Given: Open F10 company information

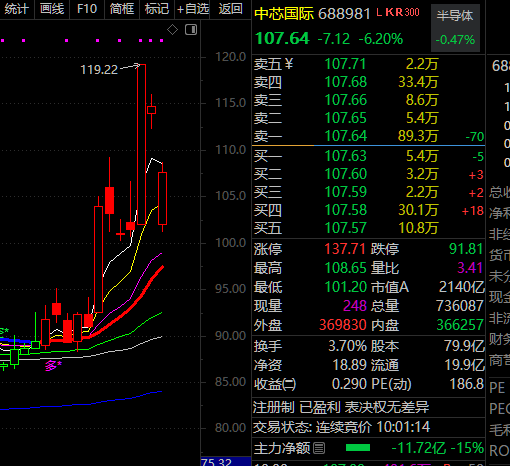Looking at the screenshot, I should coord(87,9).
